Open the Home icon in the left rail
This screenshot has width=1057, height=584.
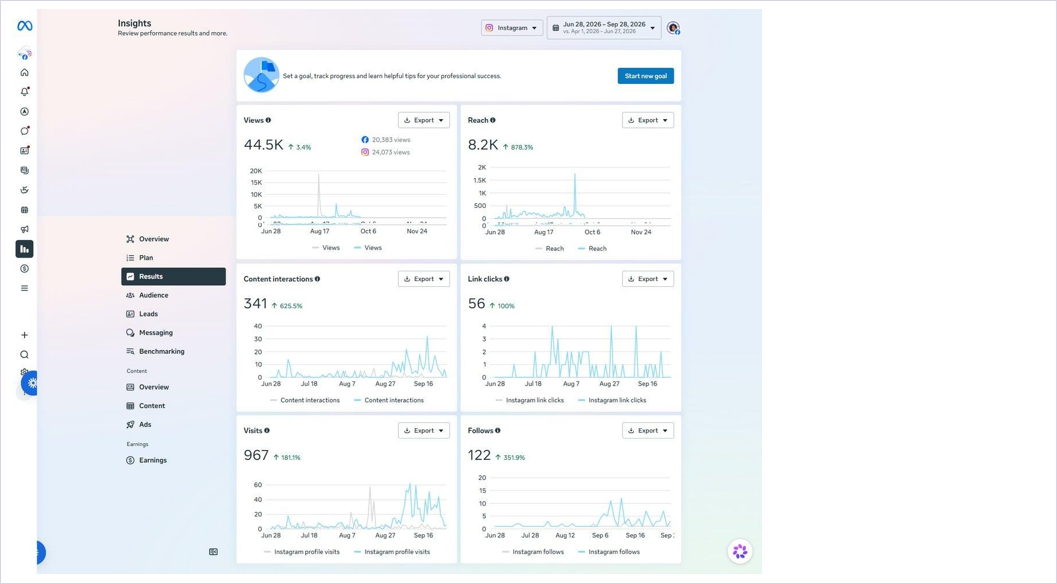tap(24, 72)
